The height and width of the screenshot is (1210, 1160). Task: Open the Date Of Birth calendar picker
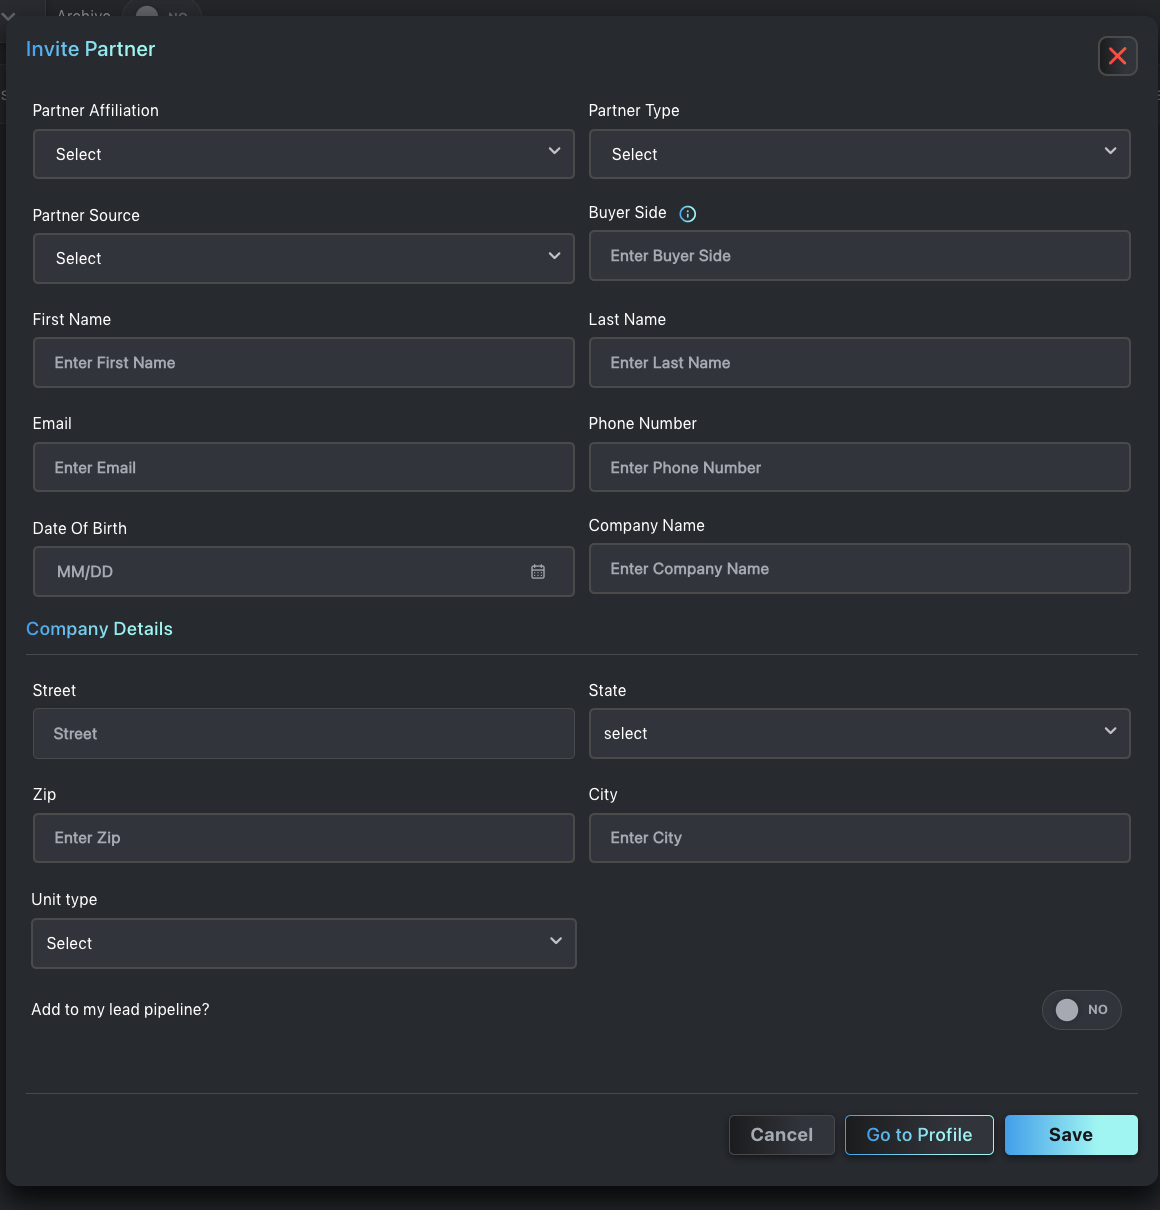click(538, 572)
